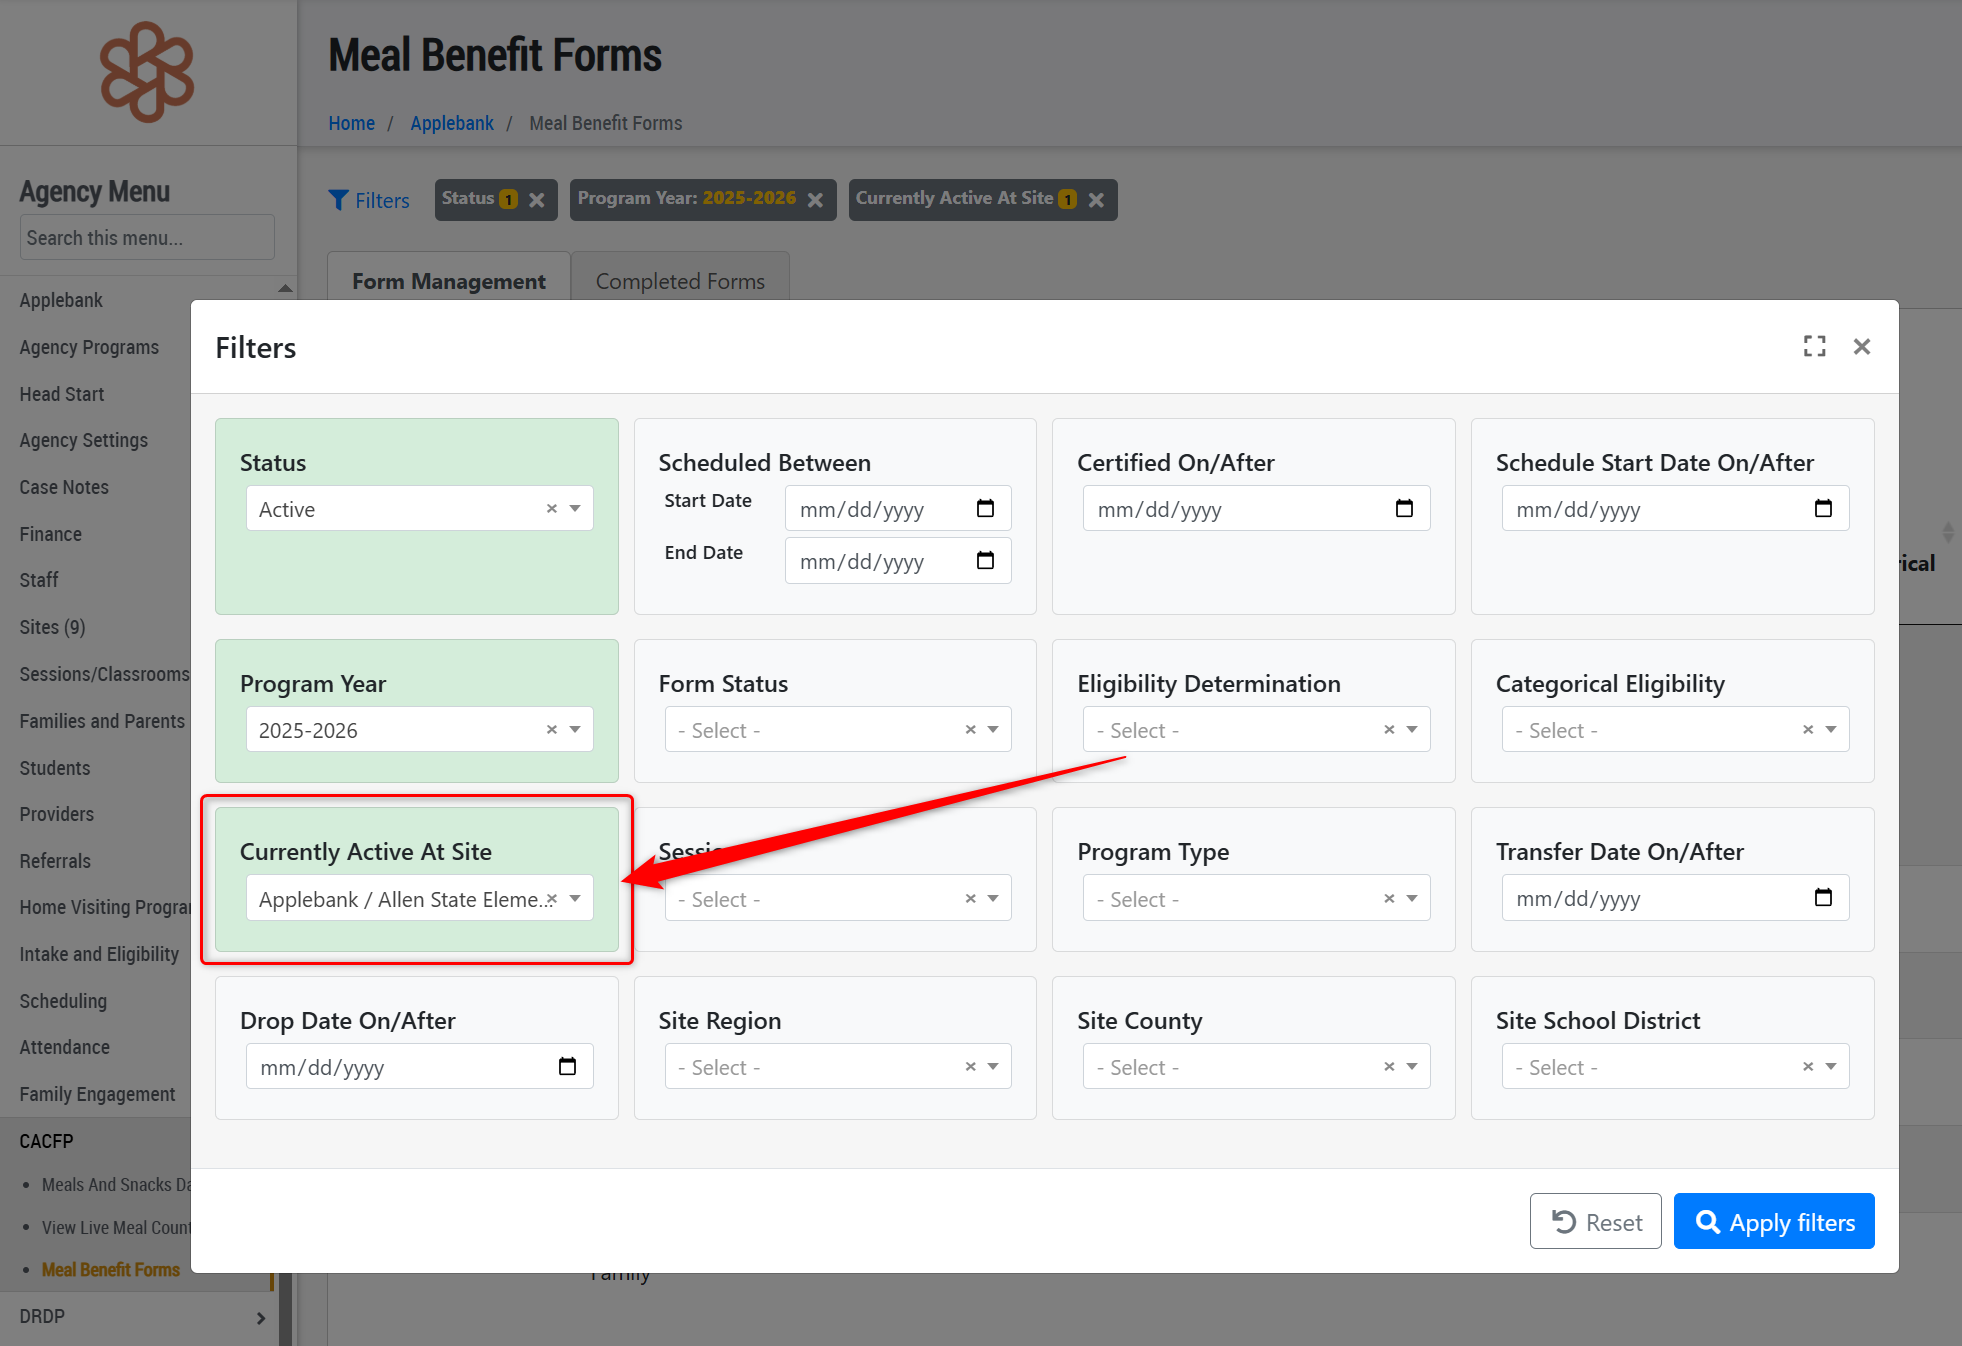Click the Applebank breadcrumb link
1962x1346 pixels.
(451, 123)
